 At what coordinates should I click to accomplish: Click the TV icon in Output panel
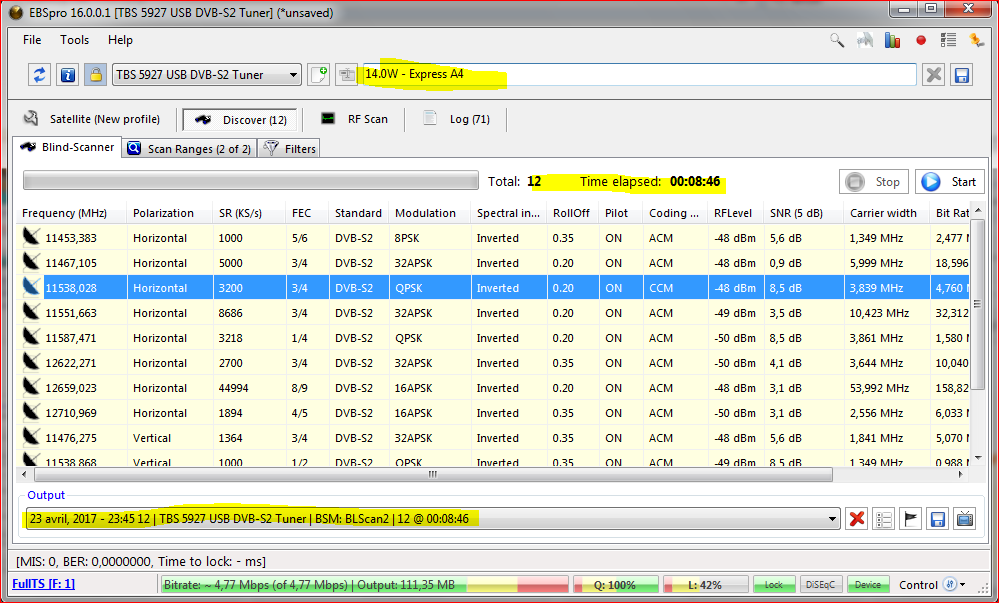pyautogui.click(x=966, y=518)
